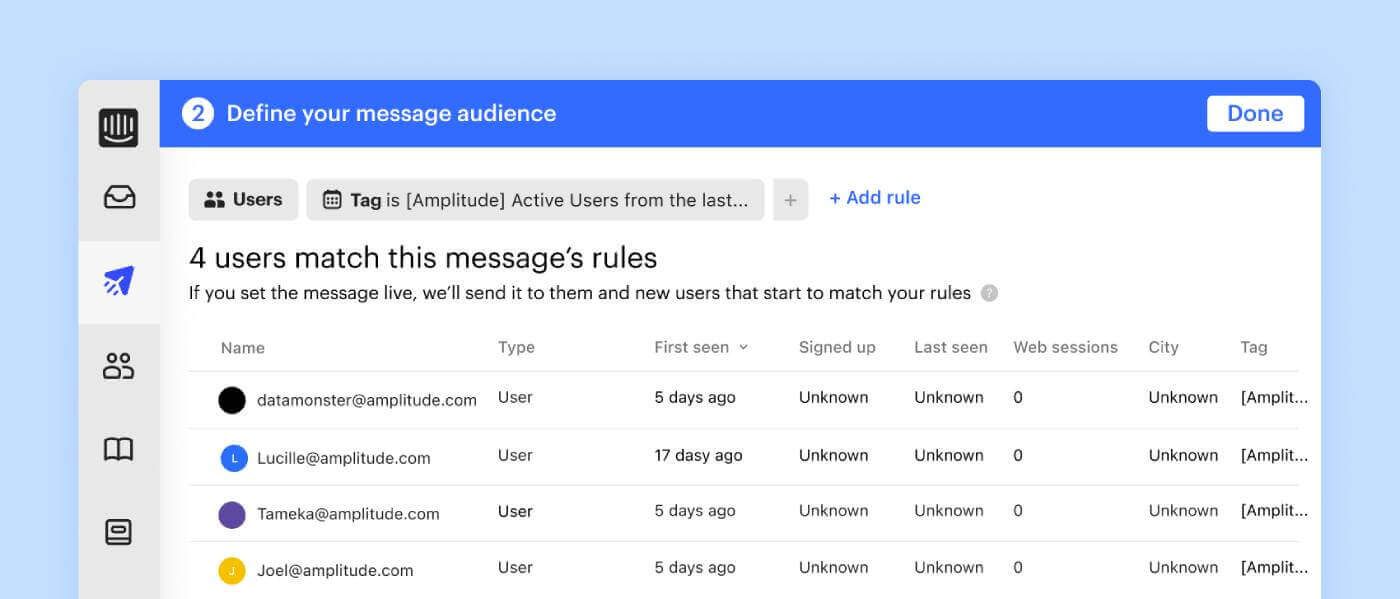
Task: Open user Lucille@amplitude.com
Action: (x=344, y=458)
